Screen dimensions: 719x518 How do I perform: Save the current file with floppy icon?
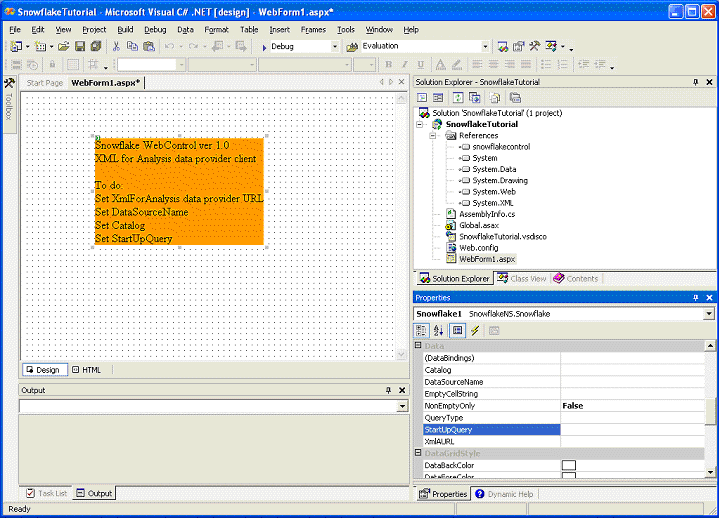click(80, 46)
